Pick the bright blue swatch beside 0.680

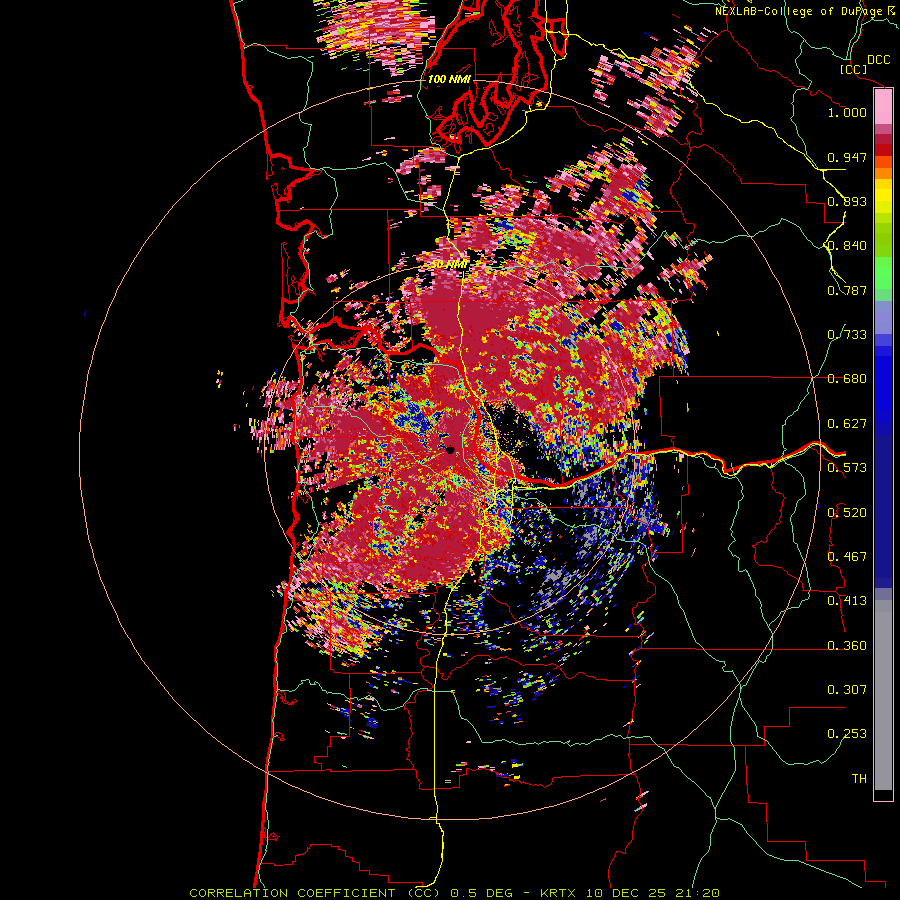point(883,385)
